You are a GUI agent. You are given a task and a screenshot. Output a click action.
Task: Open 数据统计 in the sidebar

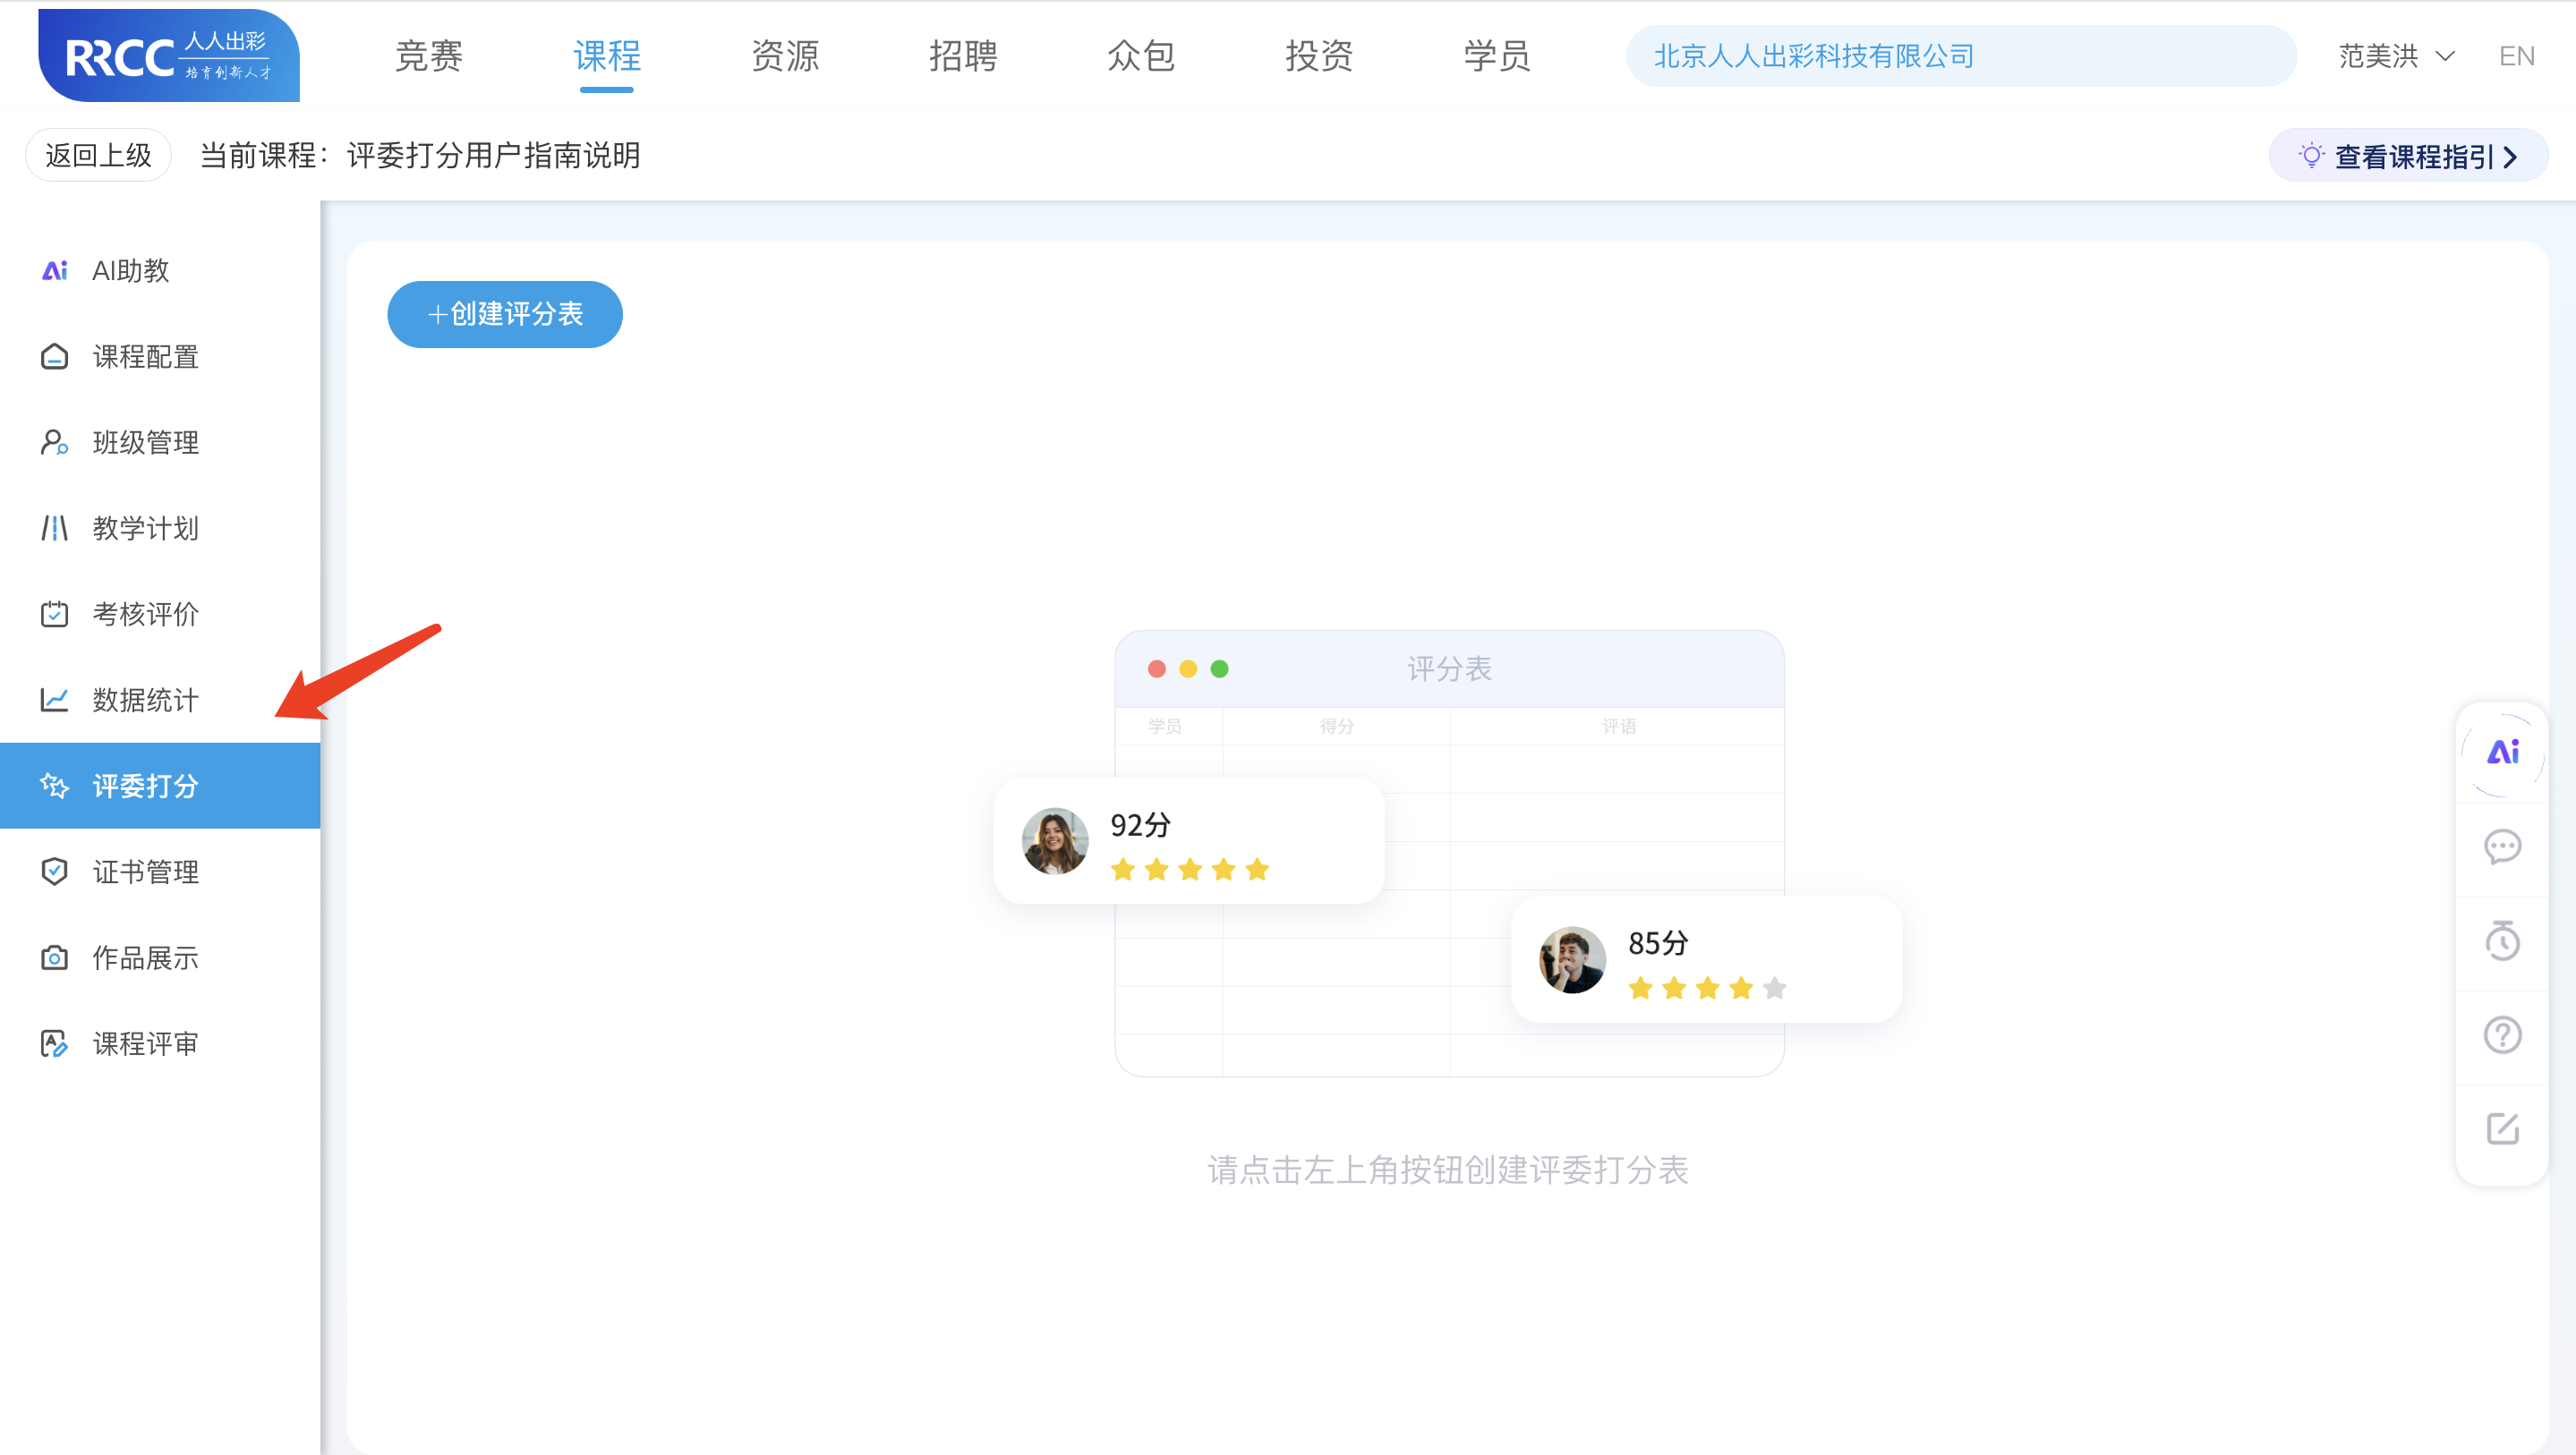click(x=160, y=700)
